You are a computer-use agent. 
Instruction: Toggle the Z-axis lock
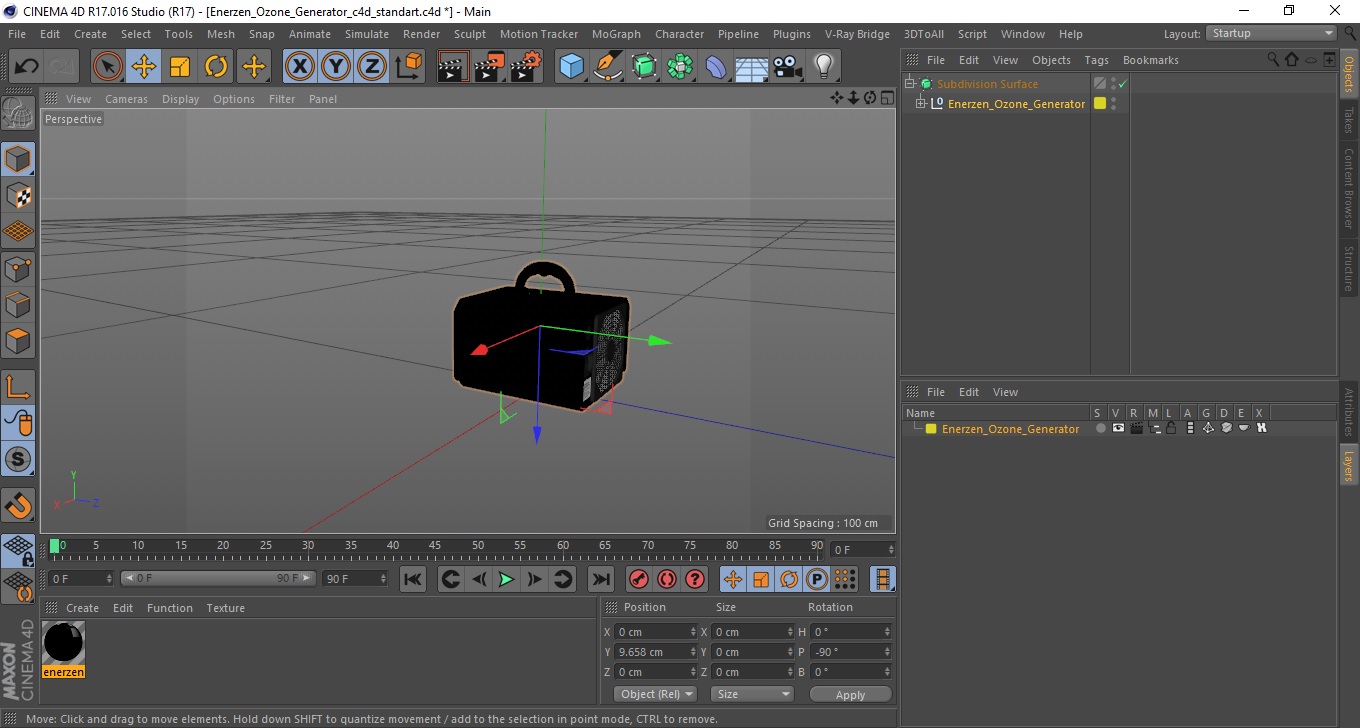(x=372, y=67)
